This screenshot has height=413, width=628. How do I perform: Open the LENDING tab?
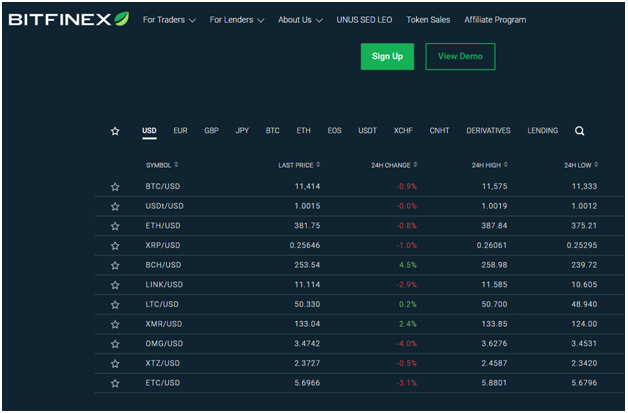542,131
